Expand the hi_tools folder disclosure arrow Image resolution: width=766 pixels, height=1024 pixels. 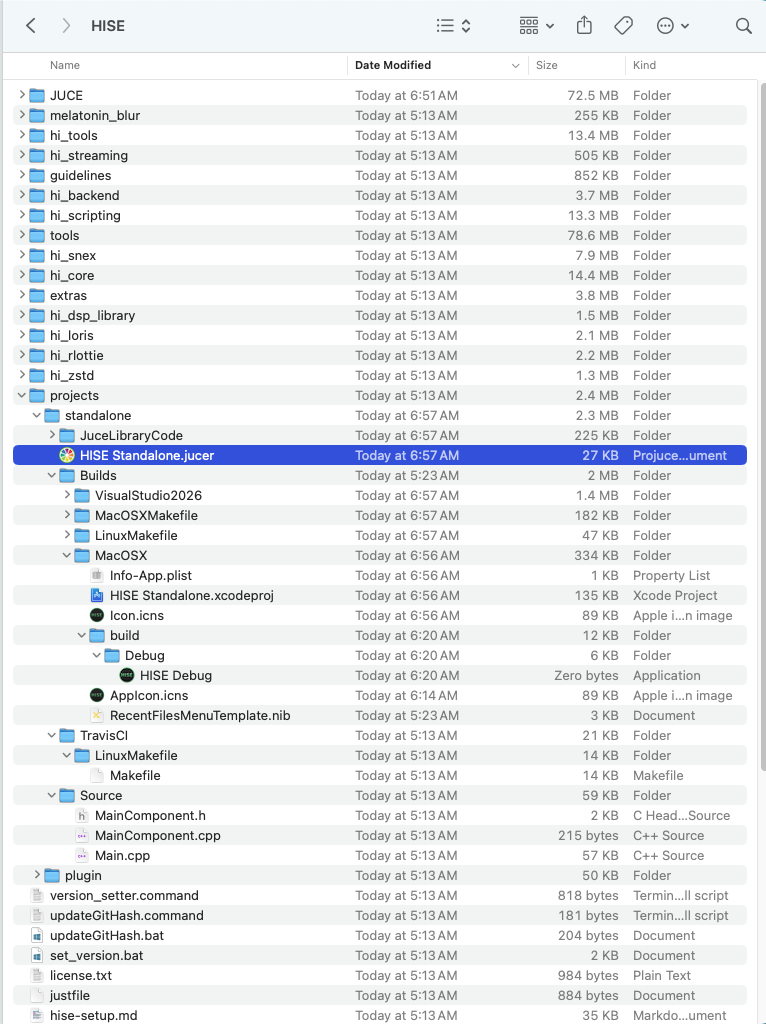click(x=22, y=135)
